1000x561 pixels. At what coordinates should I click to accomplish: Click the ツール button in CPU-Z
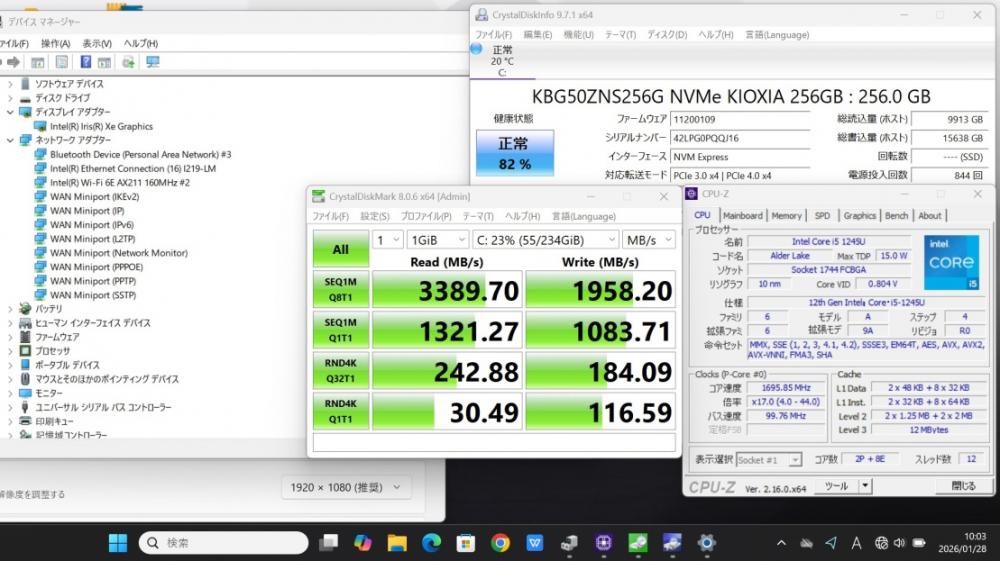point(836,486)
